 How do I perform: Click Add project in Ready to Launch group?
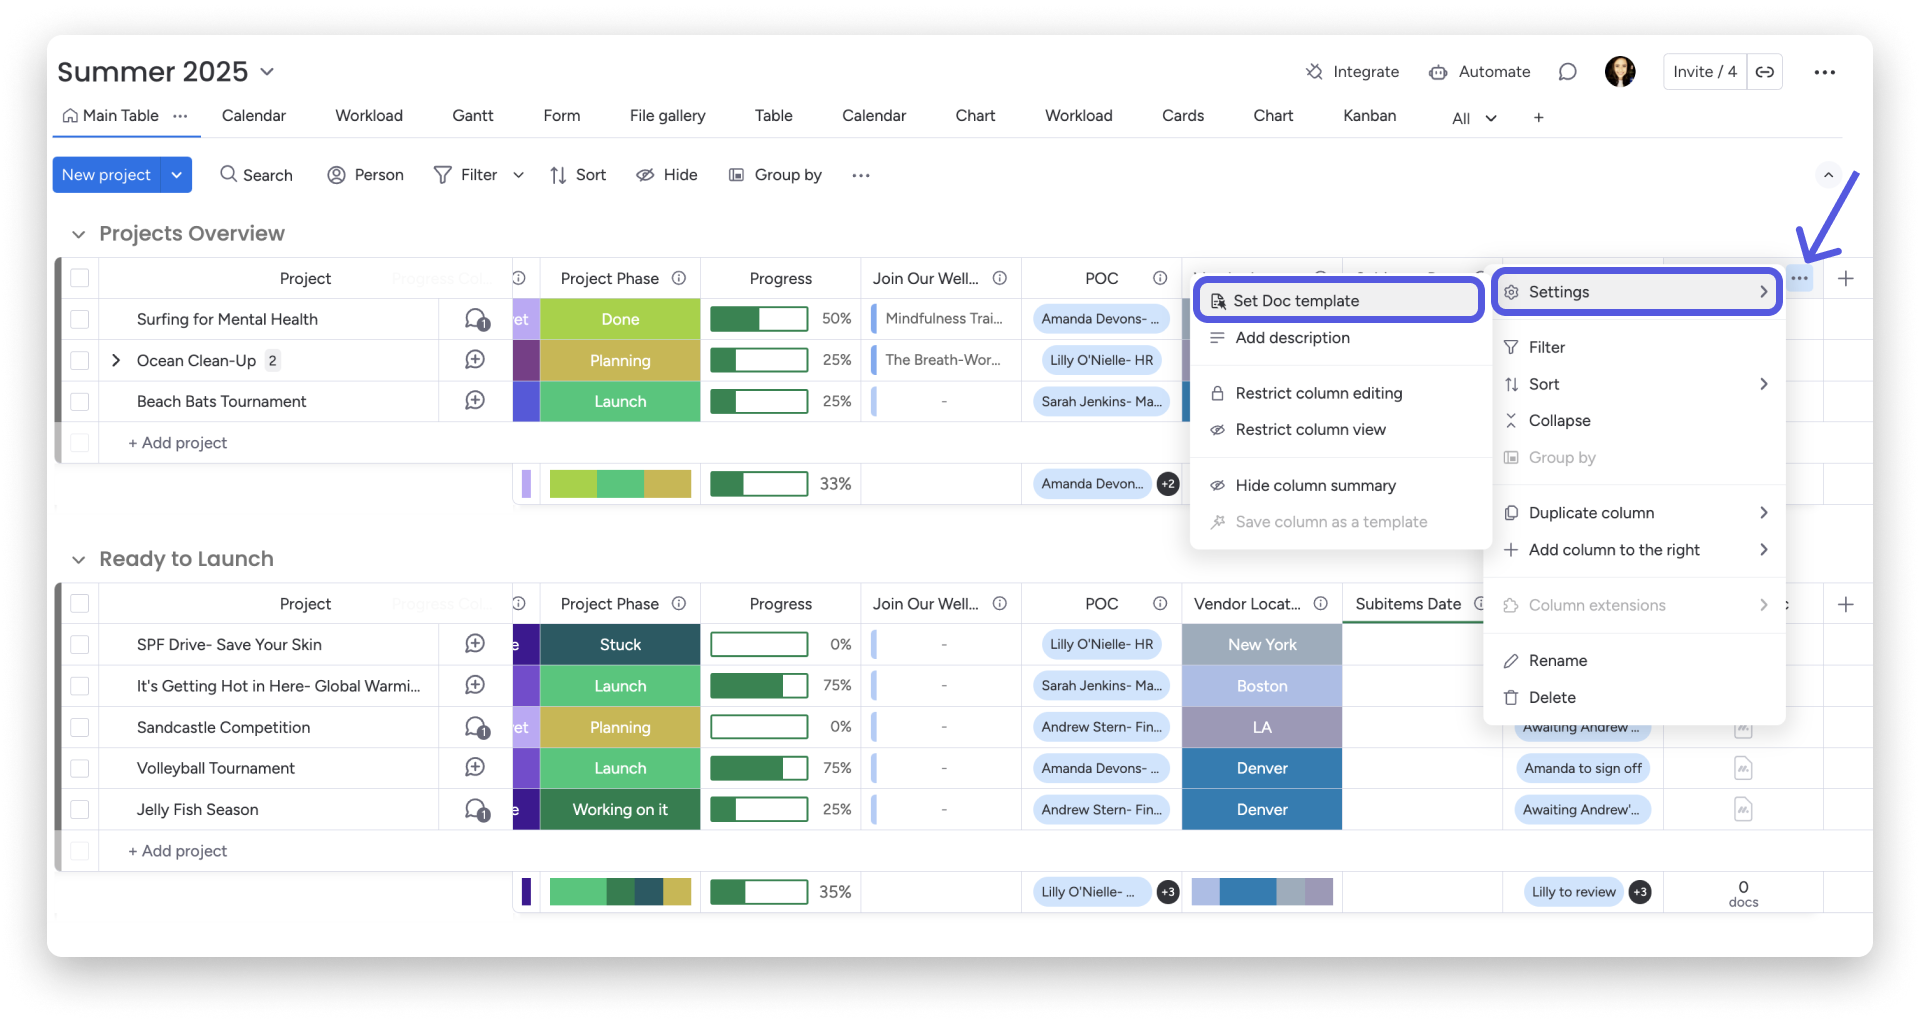click(x=178, y=851)
